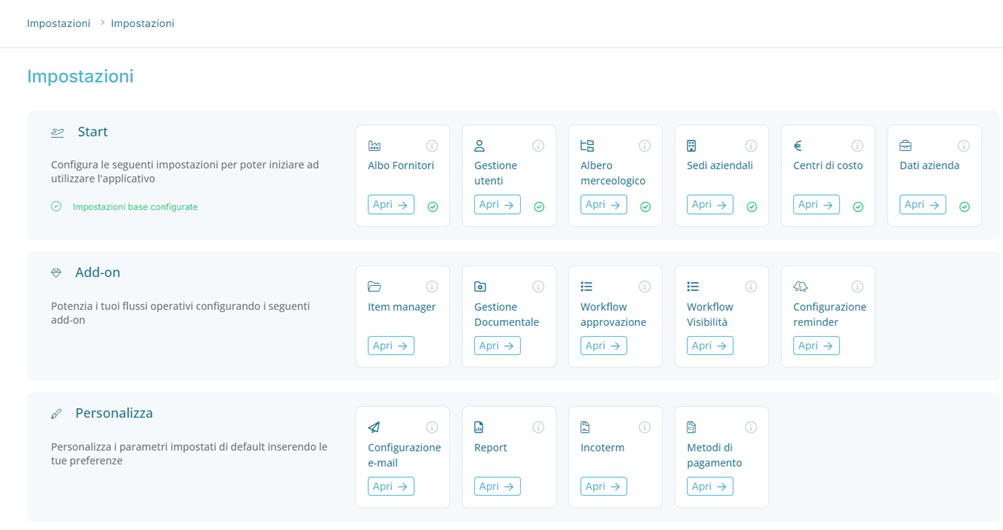Click the Albo Fornitori factory icon
The height and width of the screenshot is (530, 1003).
(374, 146)
